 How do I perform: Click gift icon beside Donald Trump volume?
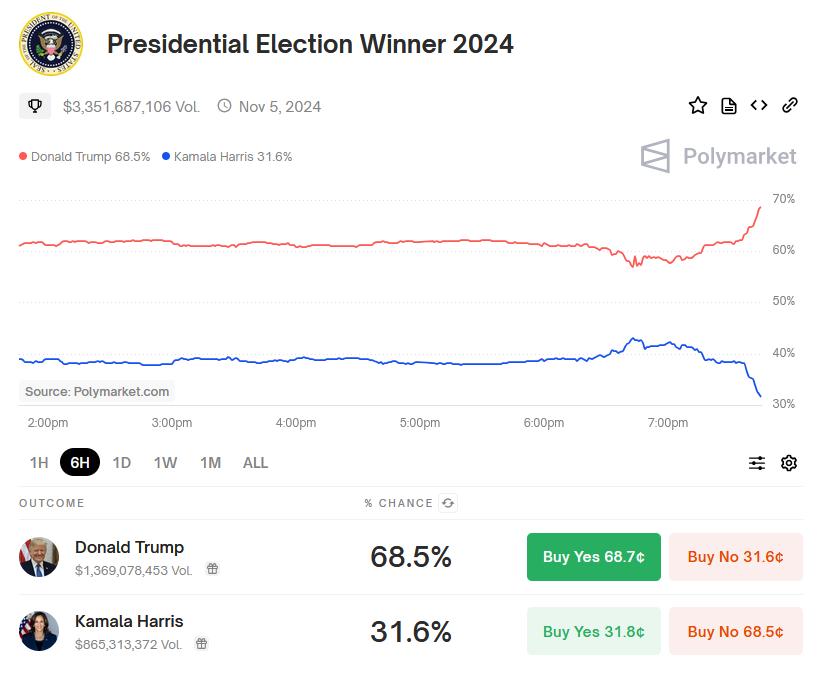point(212,569)
